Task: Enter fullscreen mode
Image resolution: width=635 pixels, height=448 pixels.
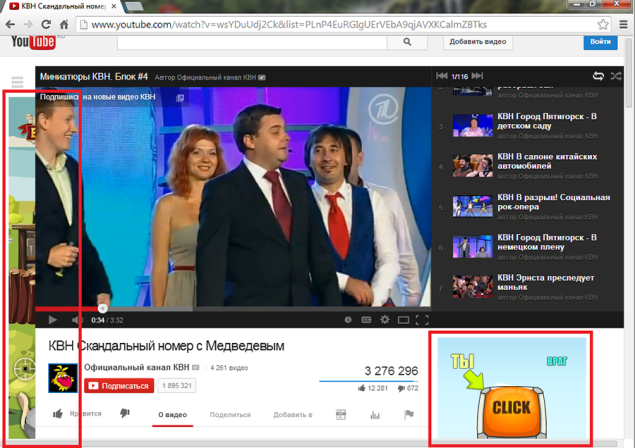Action: [422, 320]
